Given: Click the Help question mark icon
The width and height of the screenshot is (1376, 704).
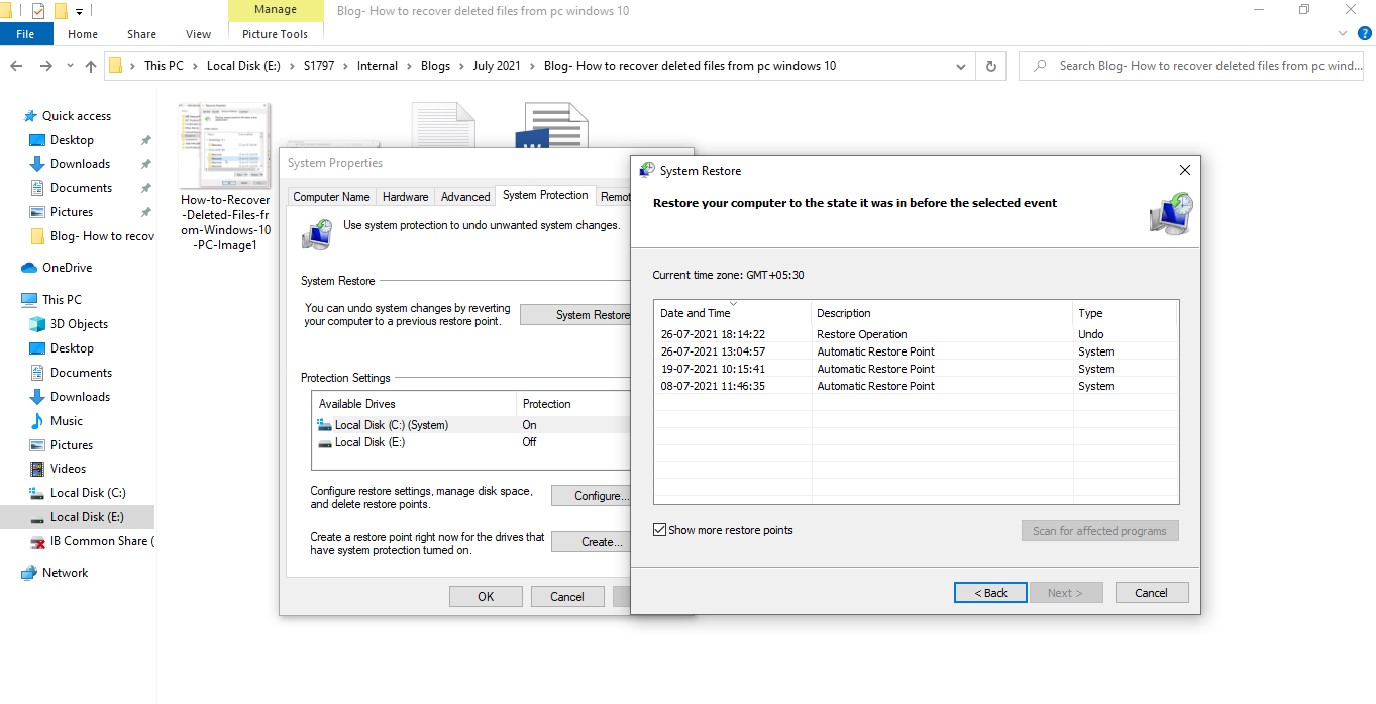Looking at the screenshot, I should click(1364, 33).
